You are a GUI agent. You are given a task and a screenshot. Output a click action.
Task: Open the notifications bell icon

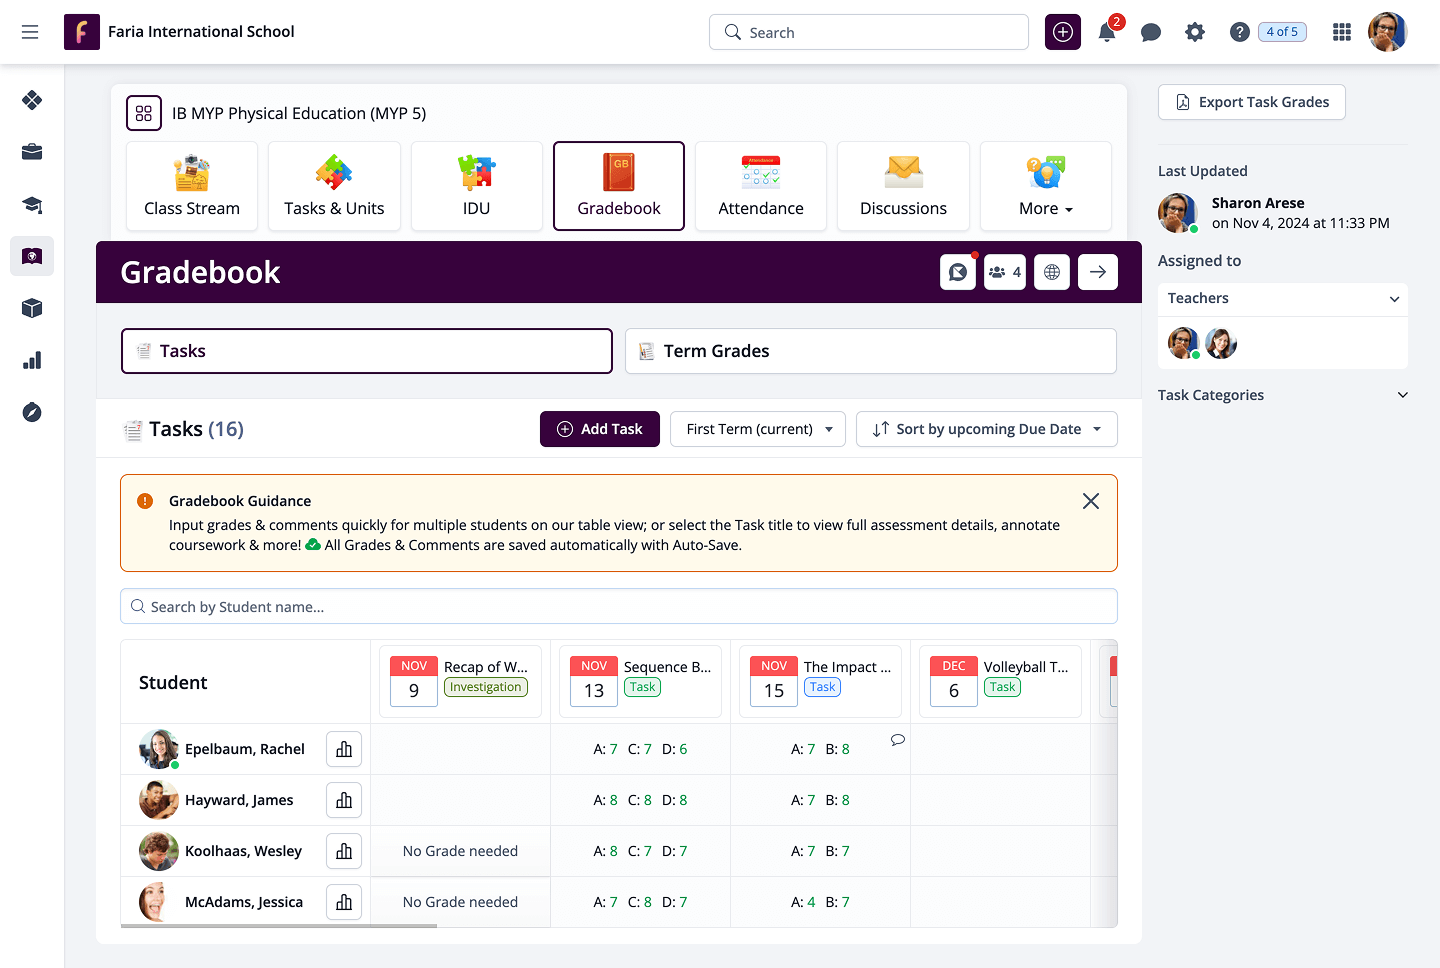click(x=1107, y=33)
